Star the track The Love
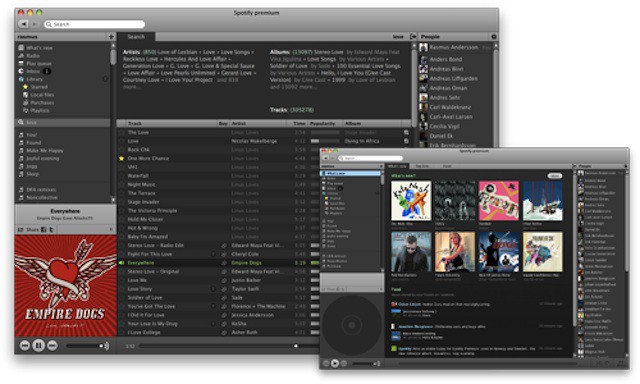This screenshot has height=384, width=640. [x=121, y=132]
